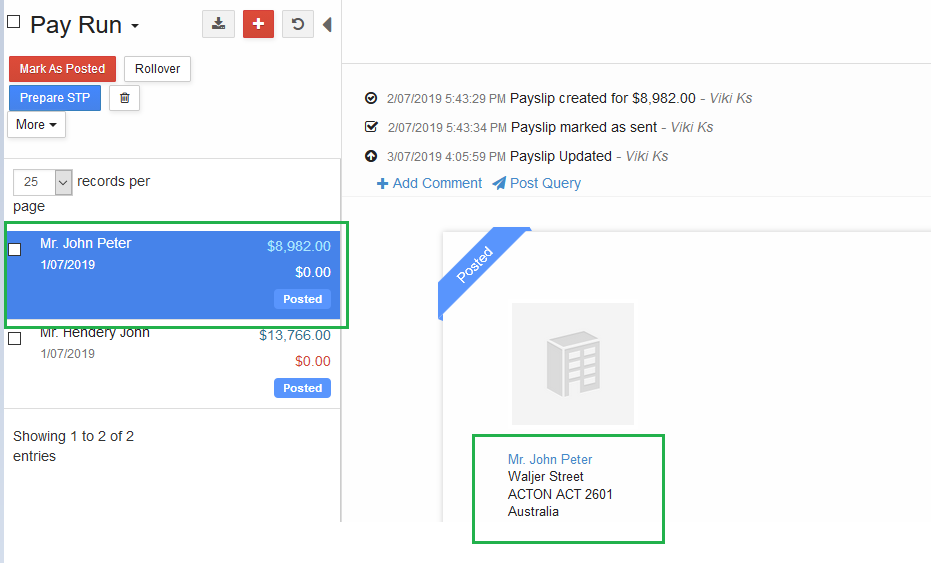Image resolution: width=938 pixels, height=563 pixels.
Task: Click the Payslip created status icon
Action: [x=371, y=98]
